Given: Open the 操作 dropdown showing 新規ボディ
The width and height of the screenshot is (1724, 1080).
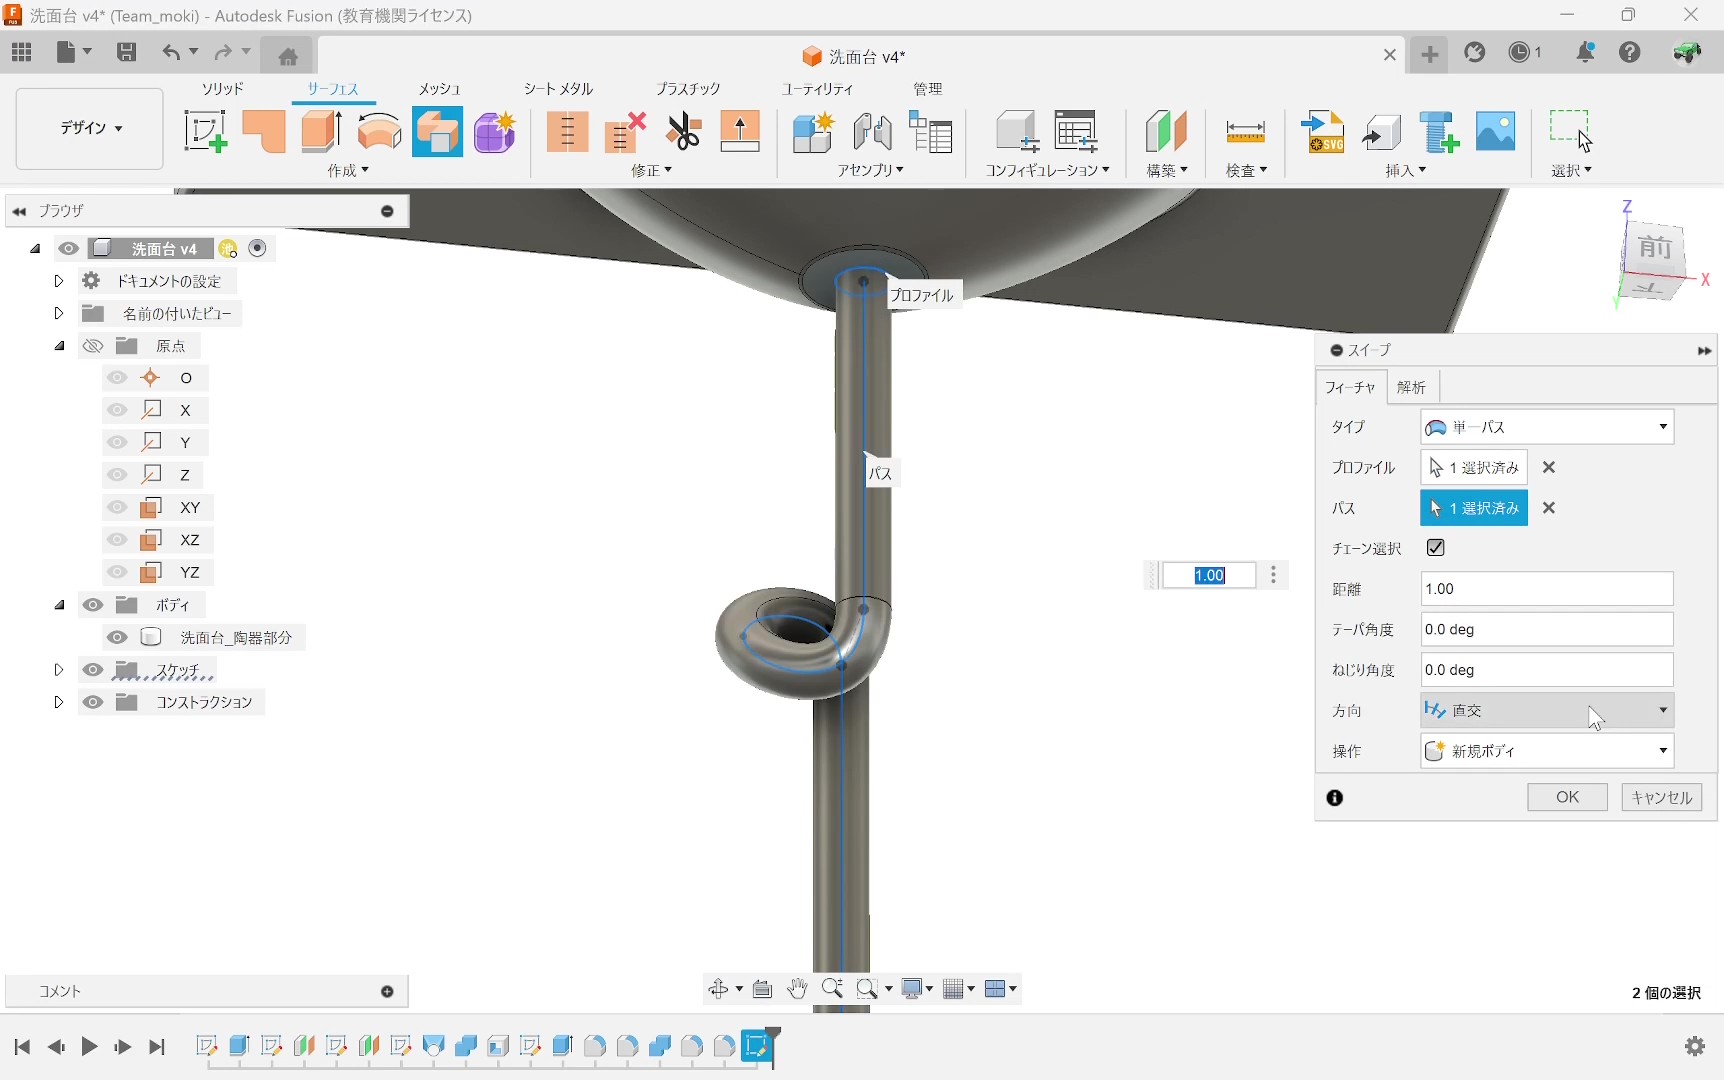Looking at the screenshot, I should click(x=1547, y=751).
